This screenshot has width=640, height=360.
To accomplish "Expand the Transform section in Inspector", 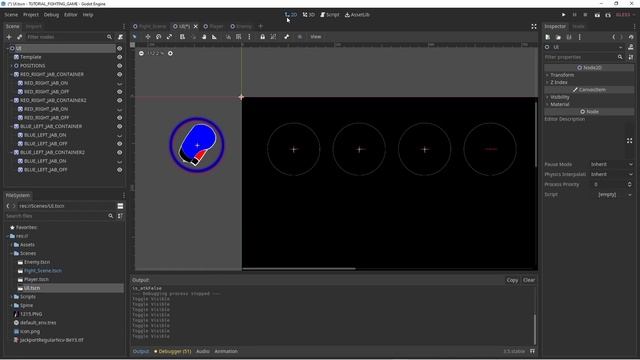I will pos(562,75).
